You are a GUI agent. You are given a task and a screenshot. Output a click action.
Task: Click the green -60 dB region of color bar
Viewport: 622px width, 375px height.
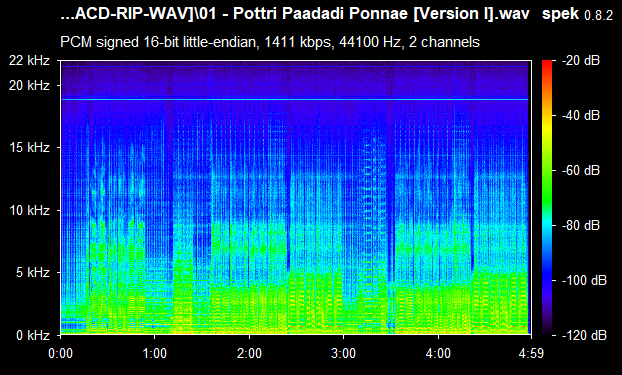point(547,171)
